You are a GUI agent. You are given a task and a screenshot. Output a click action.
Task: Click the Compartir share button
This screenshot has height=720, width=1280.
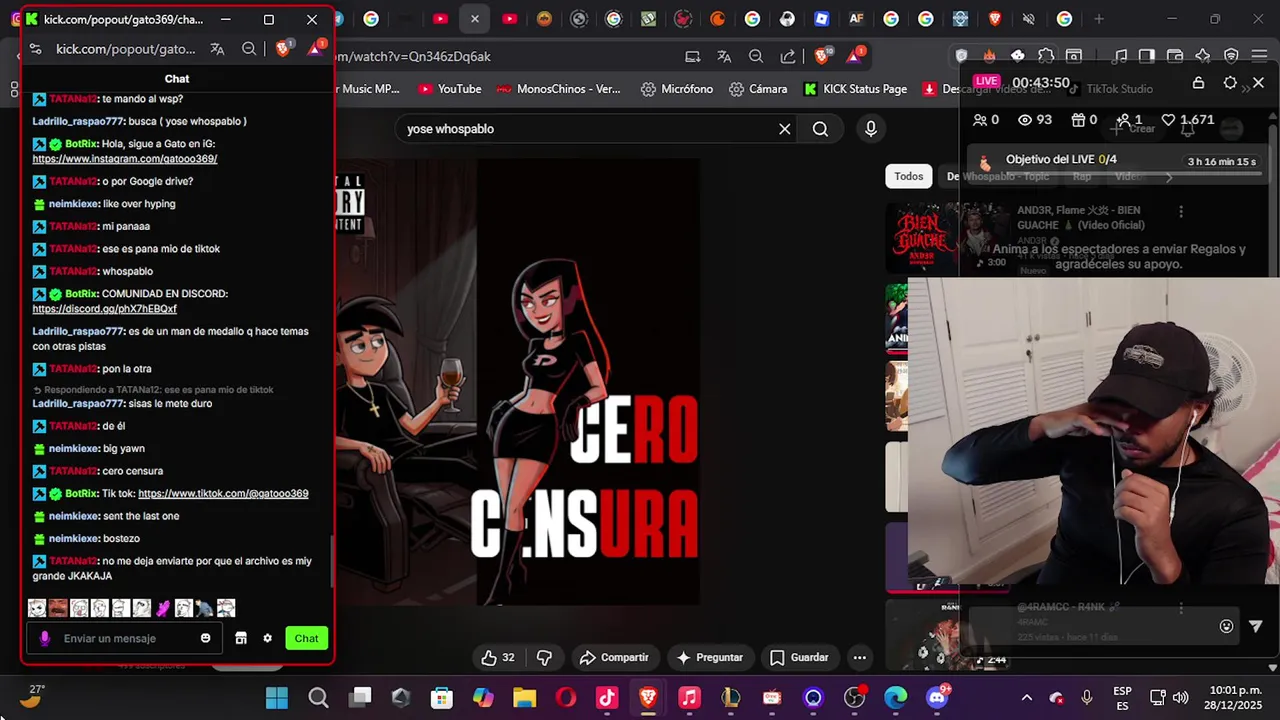[614, 657]
